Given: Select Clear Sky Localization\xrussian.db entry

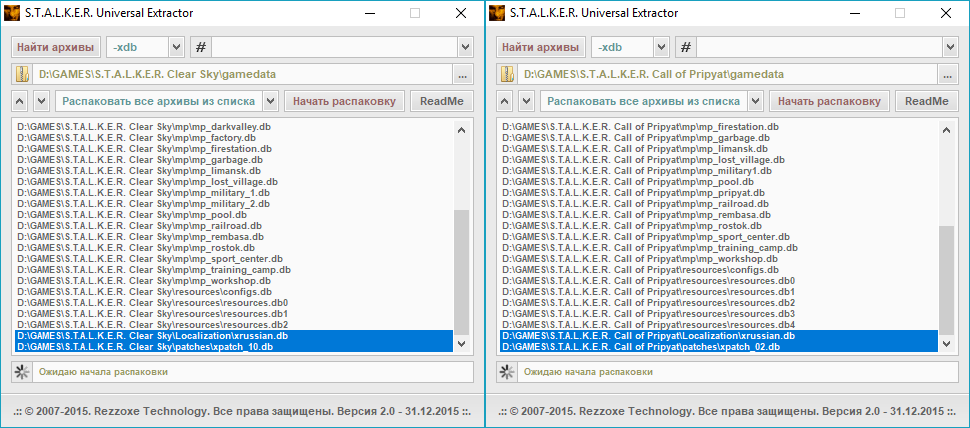Looking at the screenshot, I should tap(233, 336).
